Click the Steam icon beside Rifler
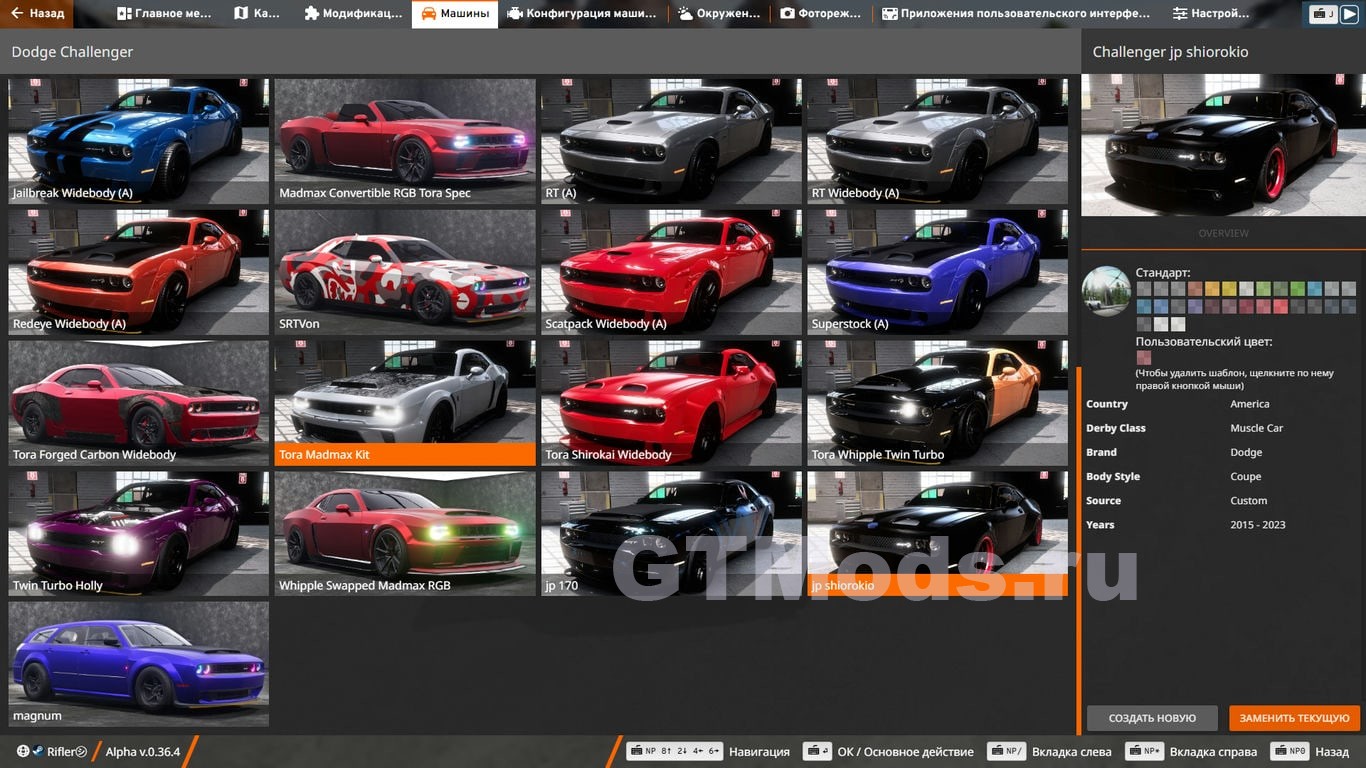This screenshot has width=1366, height=768. coord(37,751)
